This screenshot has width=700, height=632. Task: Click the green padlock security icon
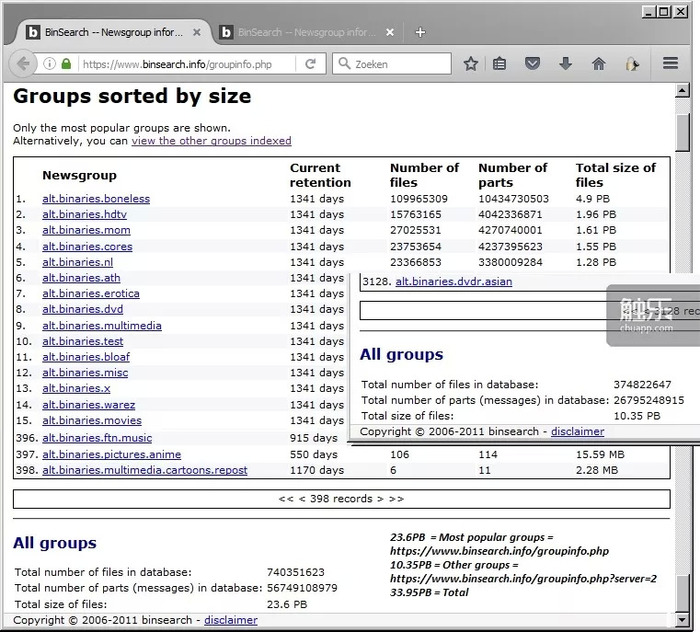tap(66, 64)
